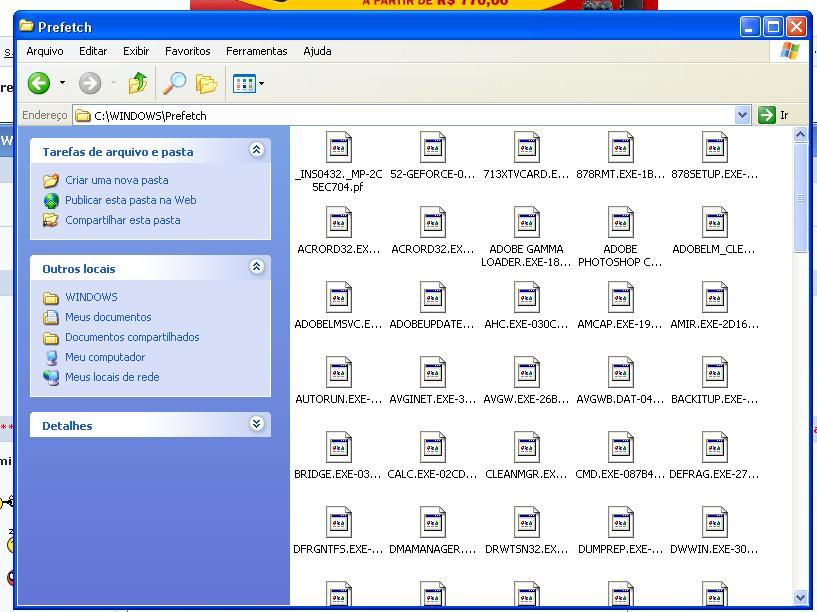This screenshot has width=817, height=612.
Task: Select the _INS0432._MP-2C5EC704.pf file icon
Action: (339, 147)
